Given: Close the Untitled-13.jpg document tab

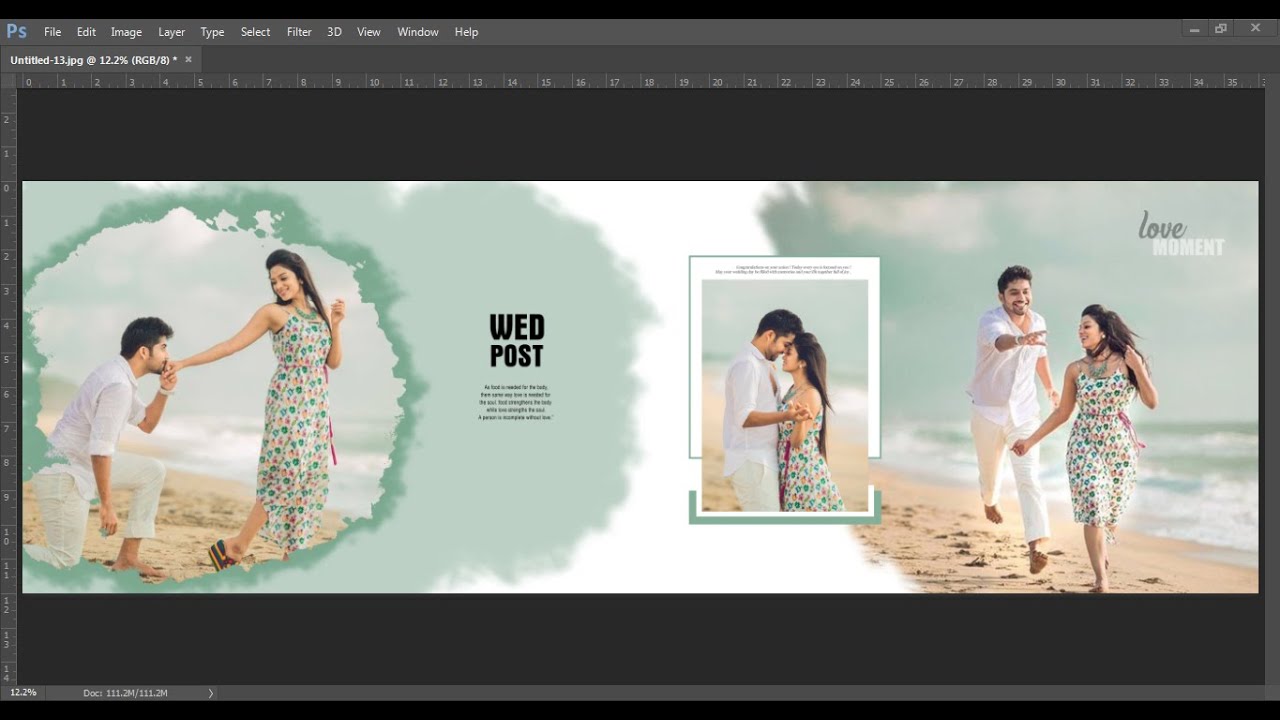Looking at the screenshot, I should point(188,59).
